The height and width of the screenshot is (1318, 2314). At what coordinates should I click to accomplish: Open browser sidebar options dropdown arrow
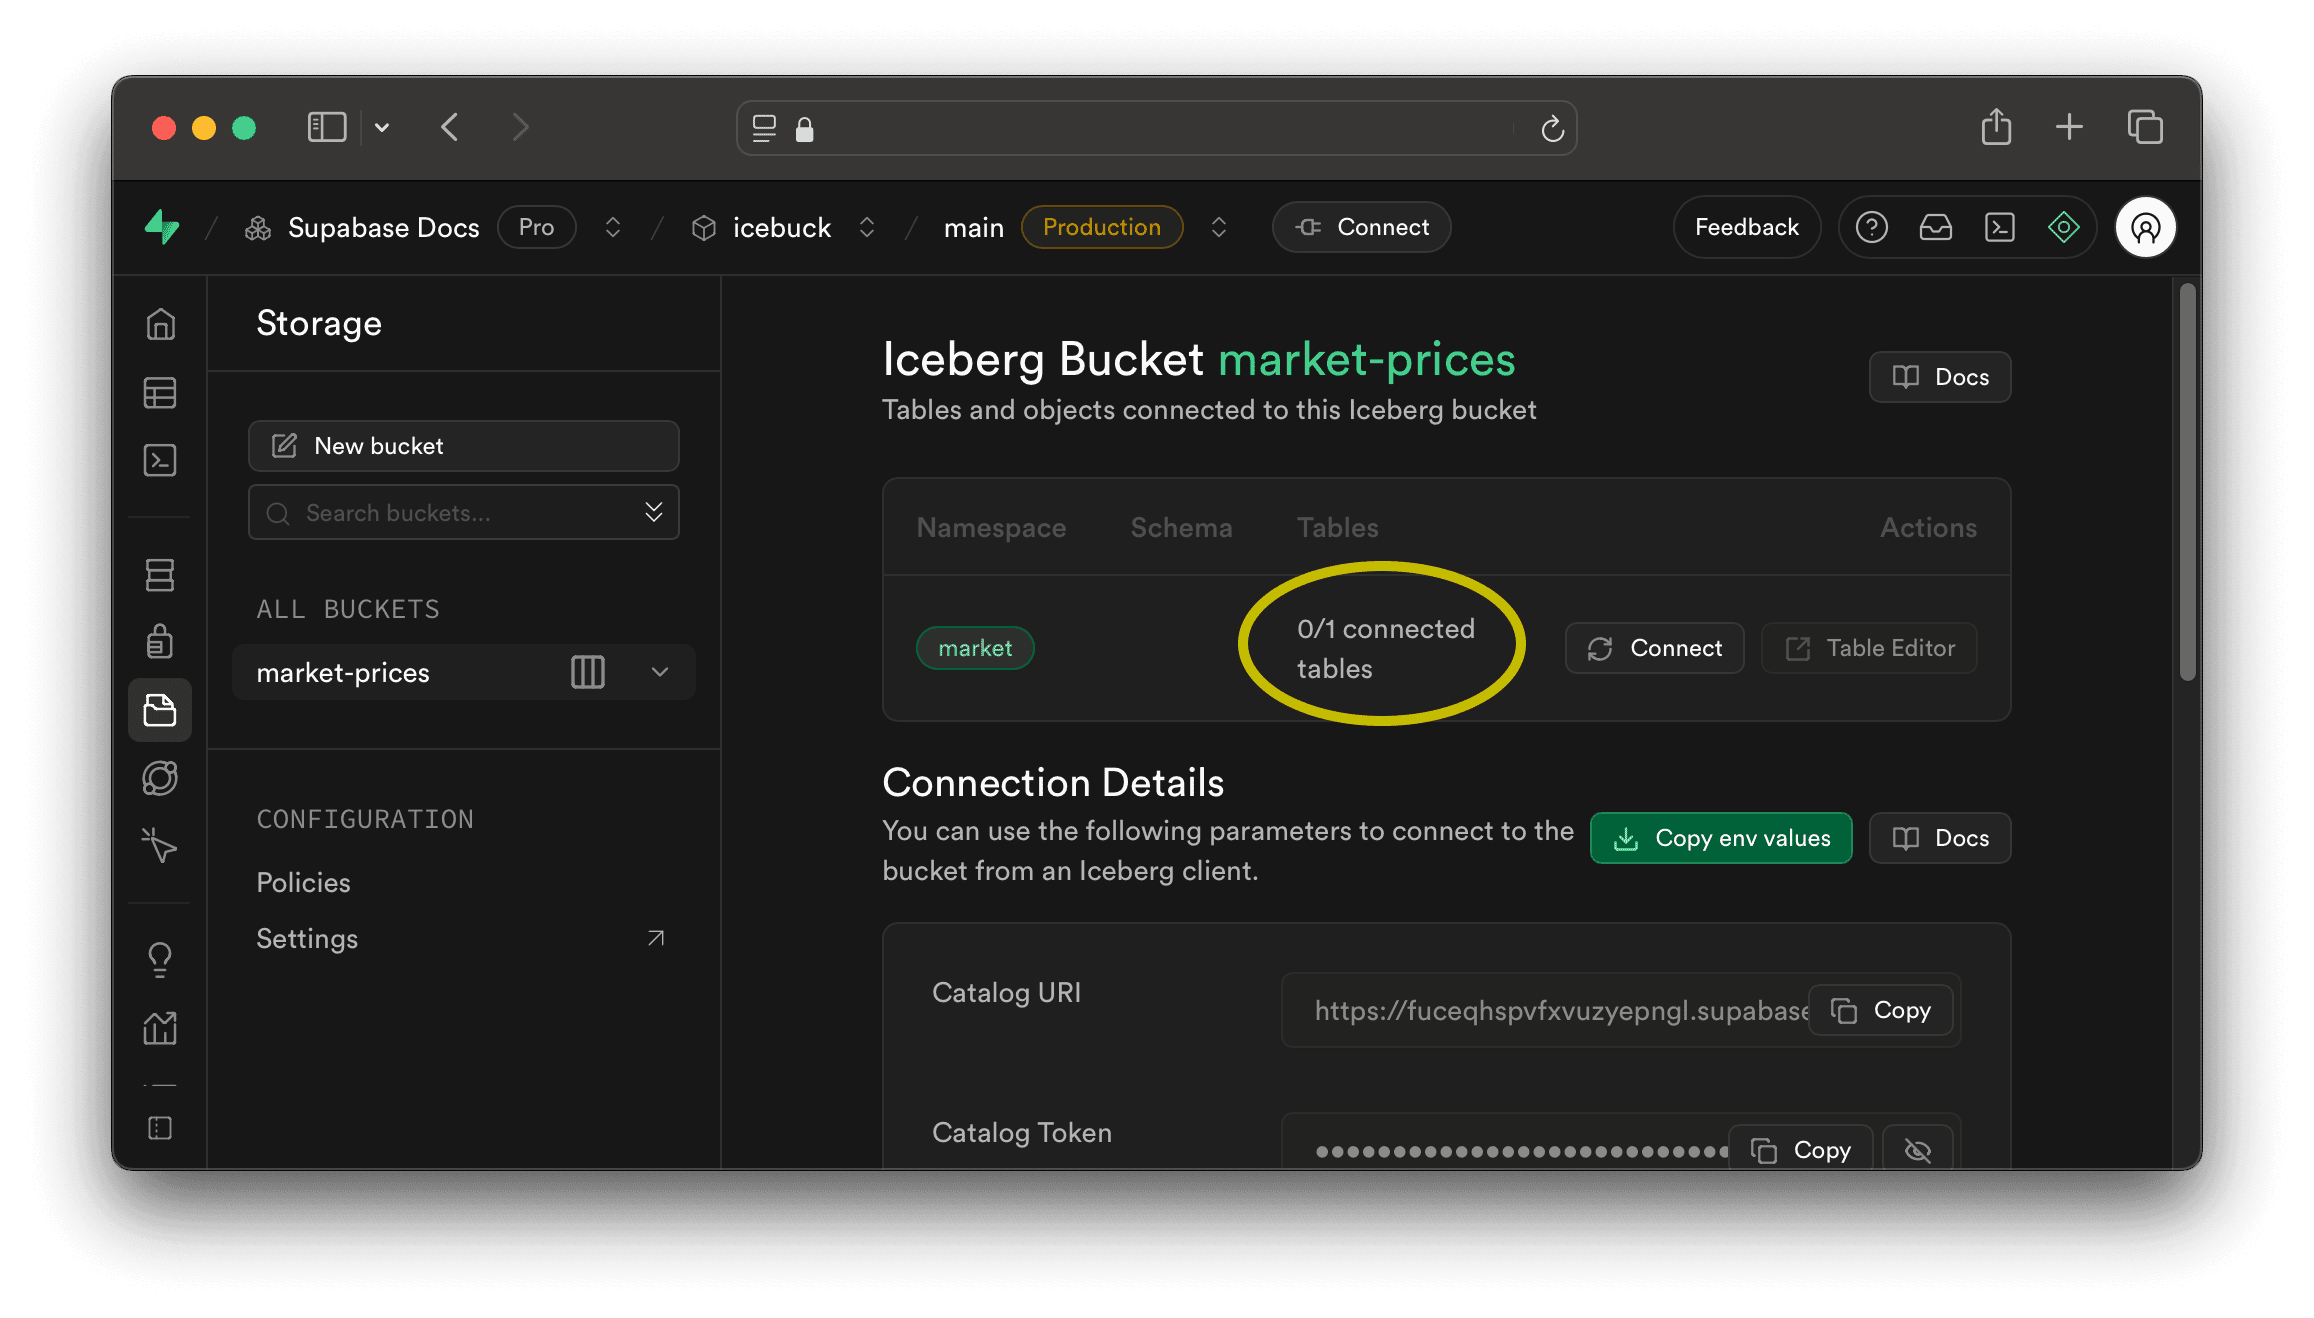click(382, 128)
